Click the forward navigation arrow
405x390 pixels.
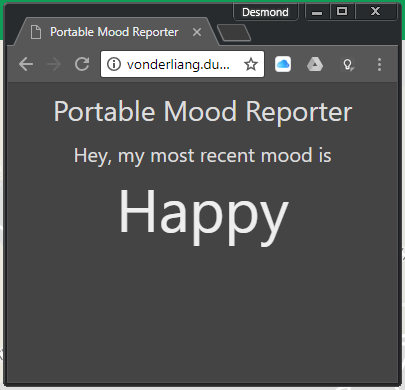coord(54,64)
